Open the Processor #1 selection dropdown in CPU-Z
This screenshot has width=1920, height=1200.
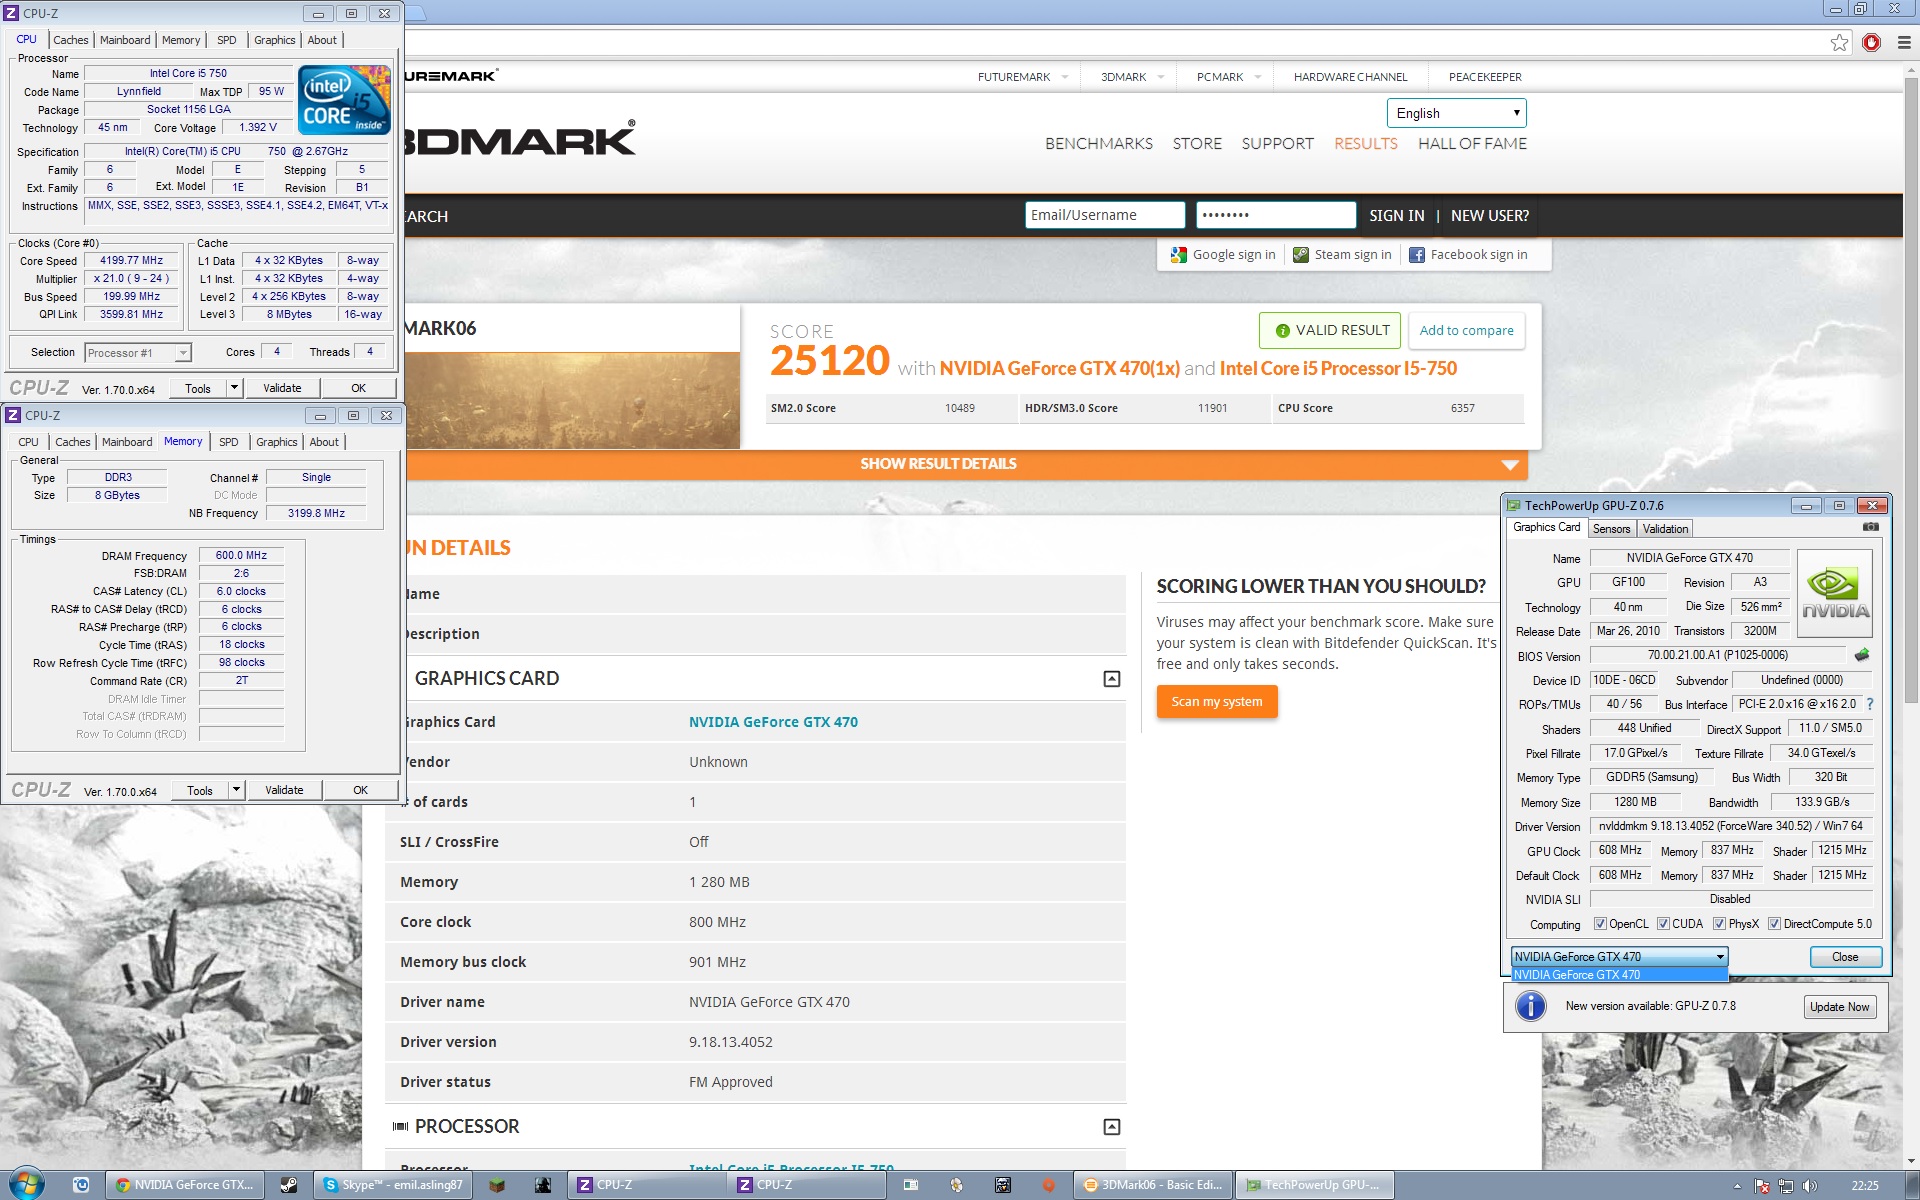(x=138, y=353)
